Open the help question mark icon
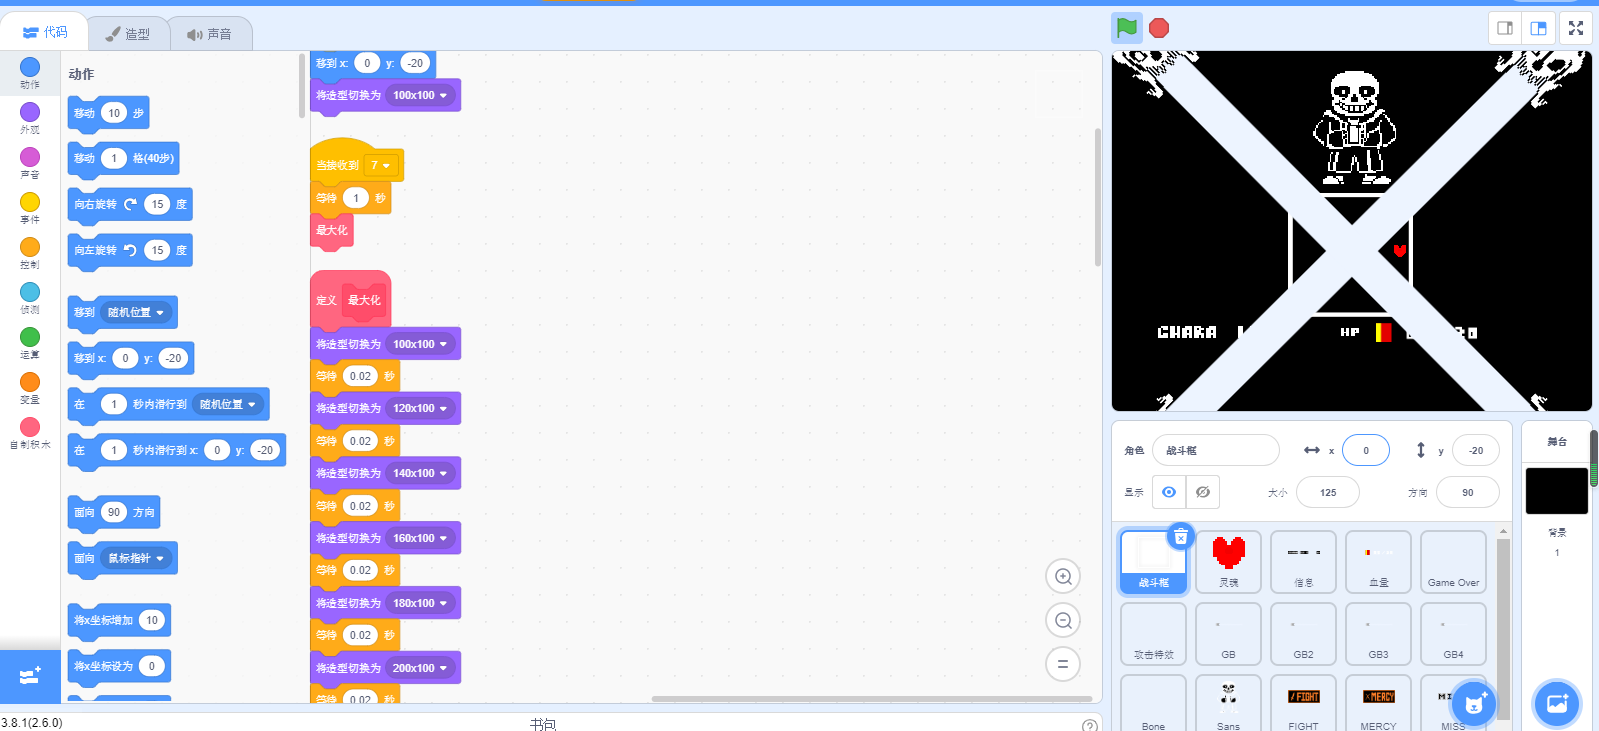This screenshot has width=1599, height=731. pyautogui.click(x=1089, y=725)
